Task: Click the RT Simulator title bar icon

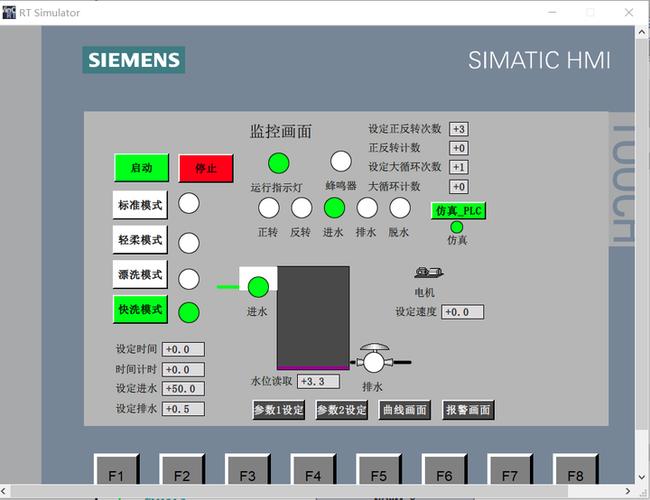Action: 9,12
